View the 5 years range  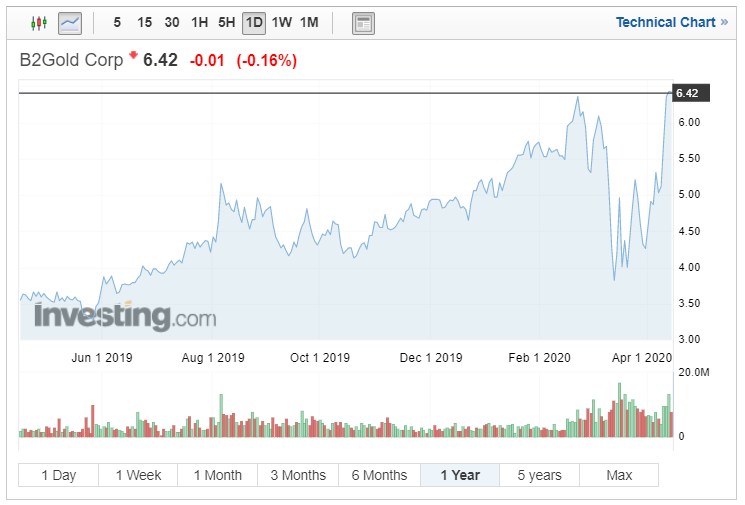(540, 475)
